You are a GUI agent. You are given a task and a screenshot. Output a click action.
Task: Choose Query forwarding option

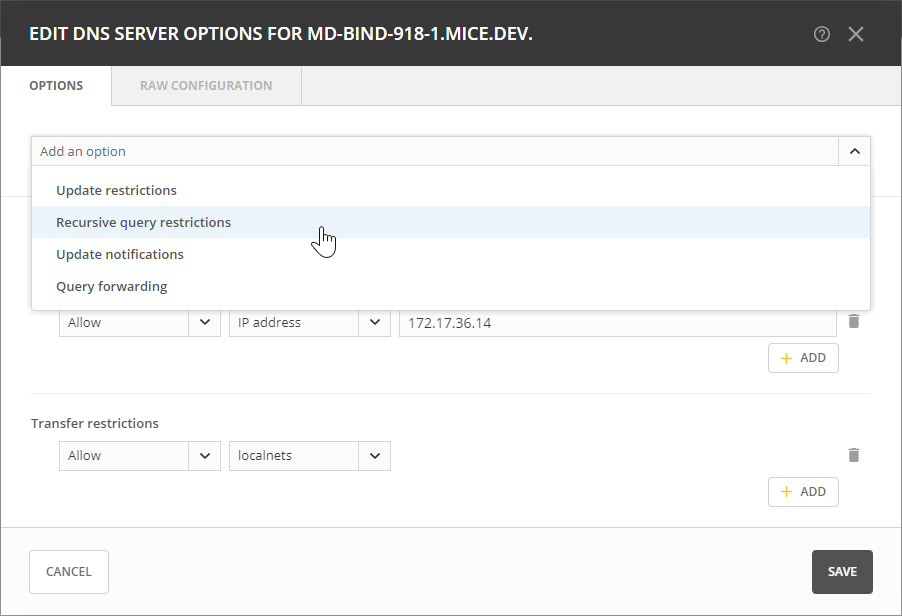(x=112, y=286)
